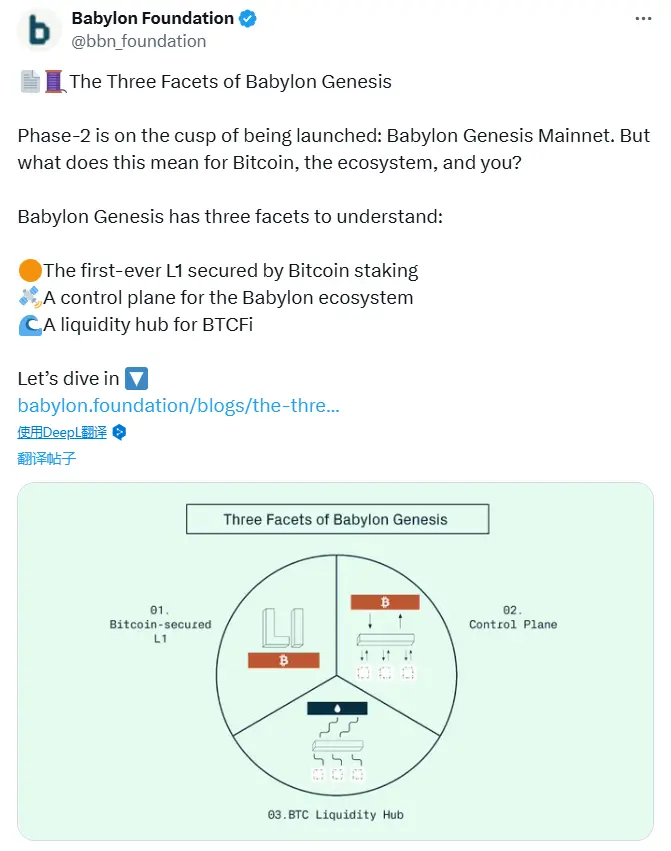Click the satellite emoji beside control plane
This screenshot has height=851, width=671.
click(27, 297)
